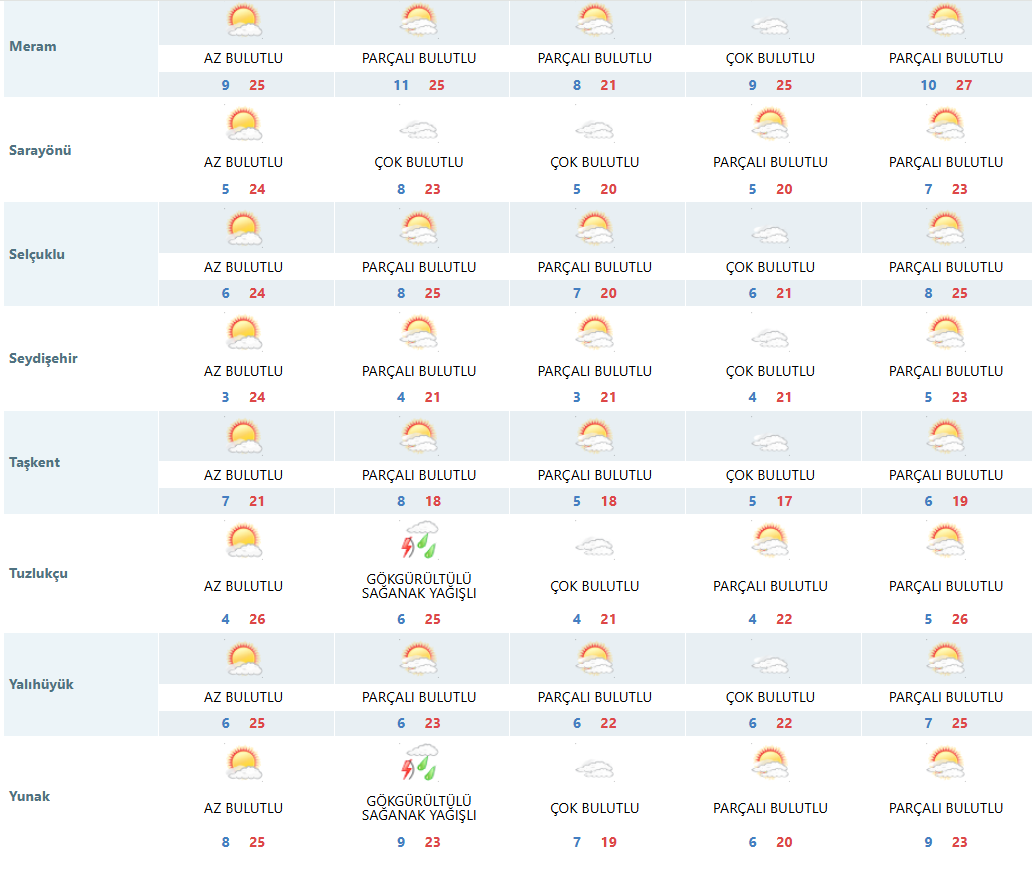
Task: Click Seydişehir's az bulutlu sun icon
Action: (x=244, y=333)
